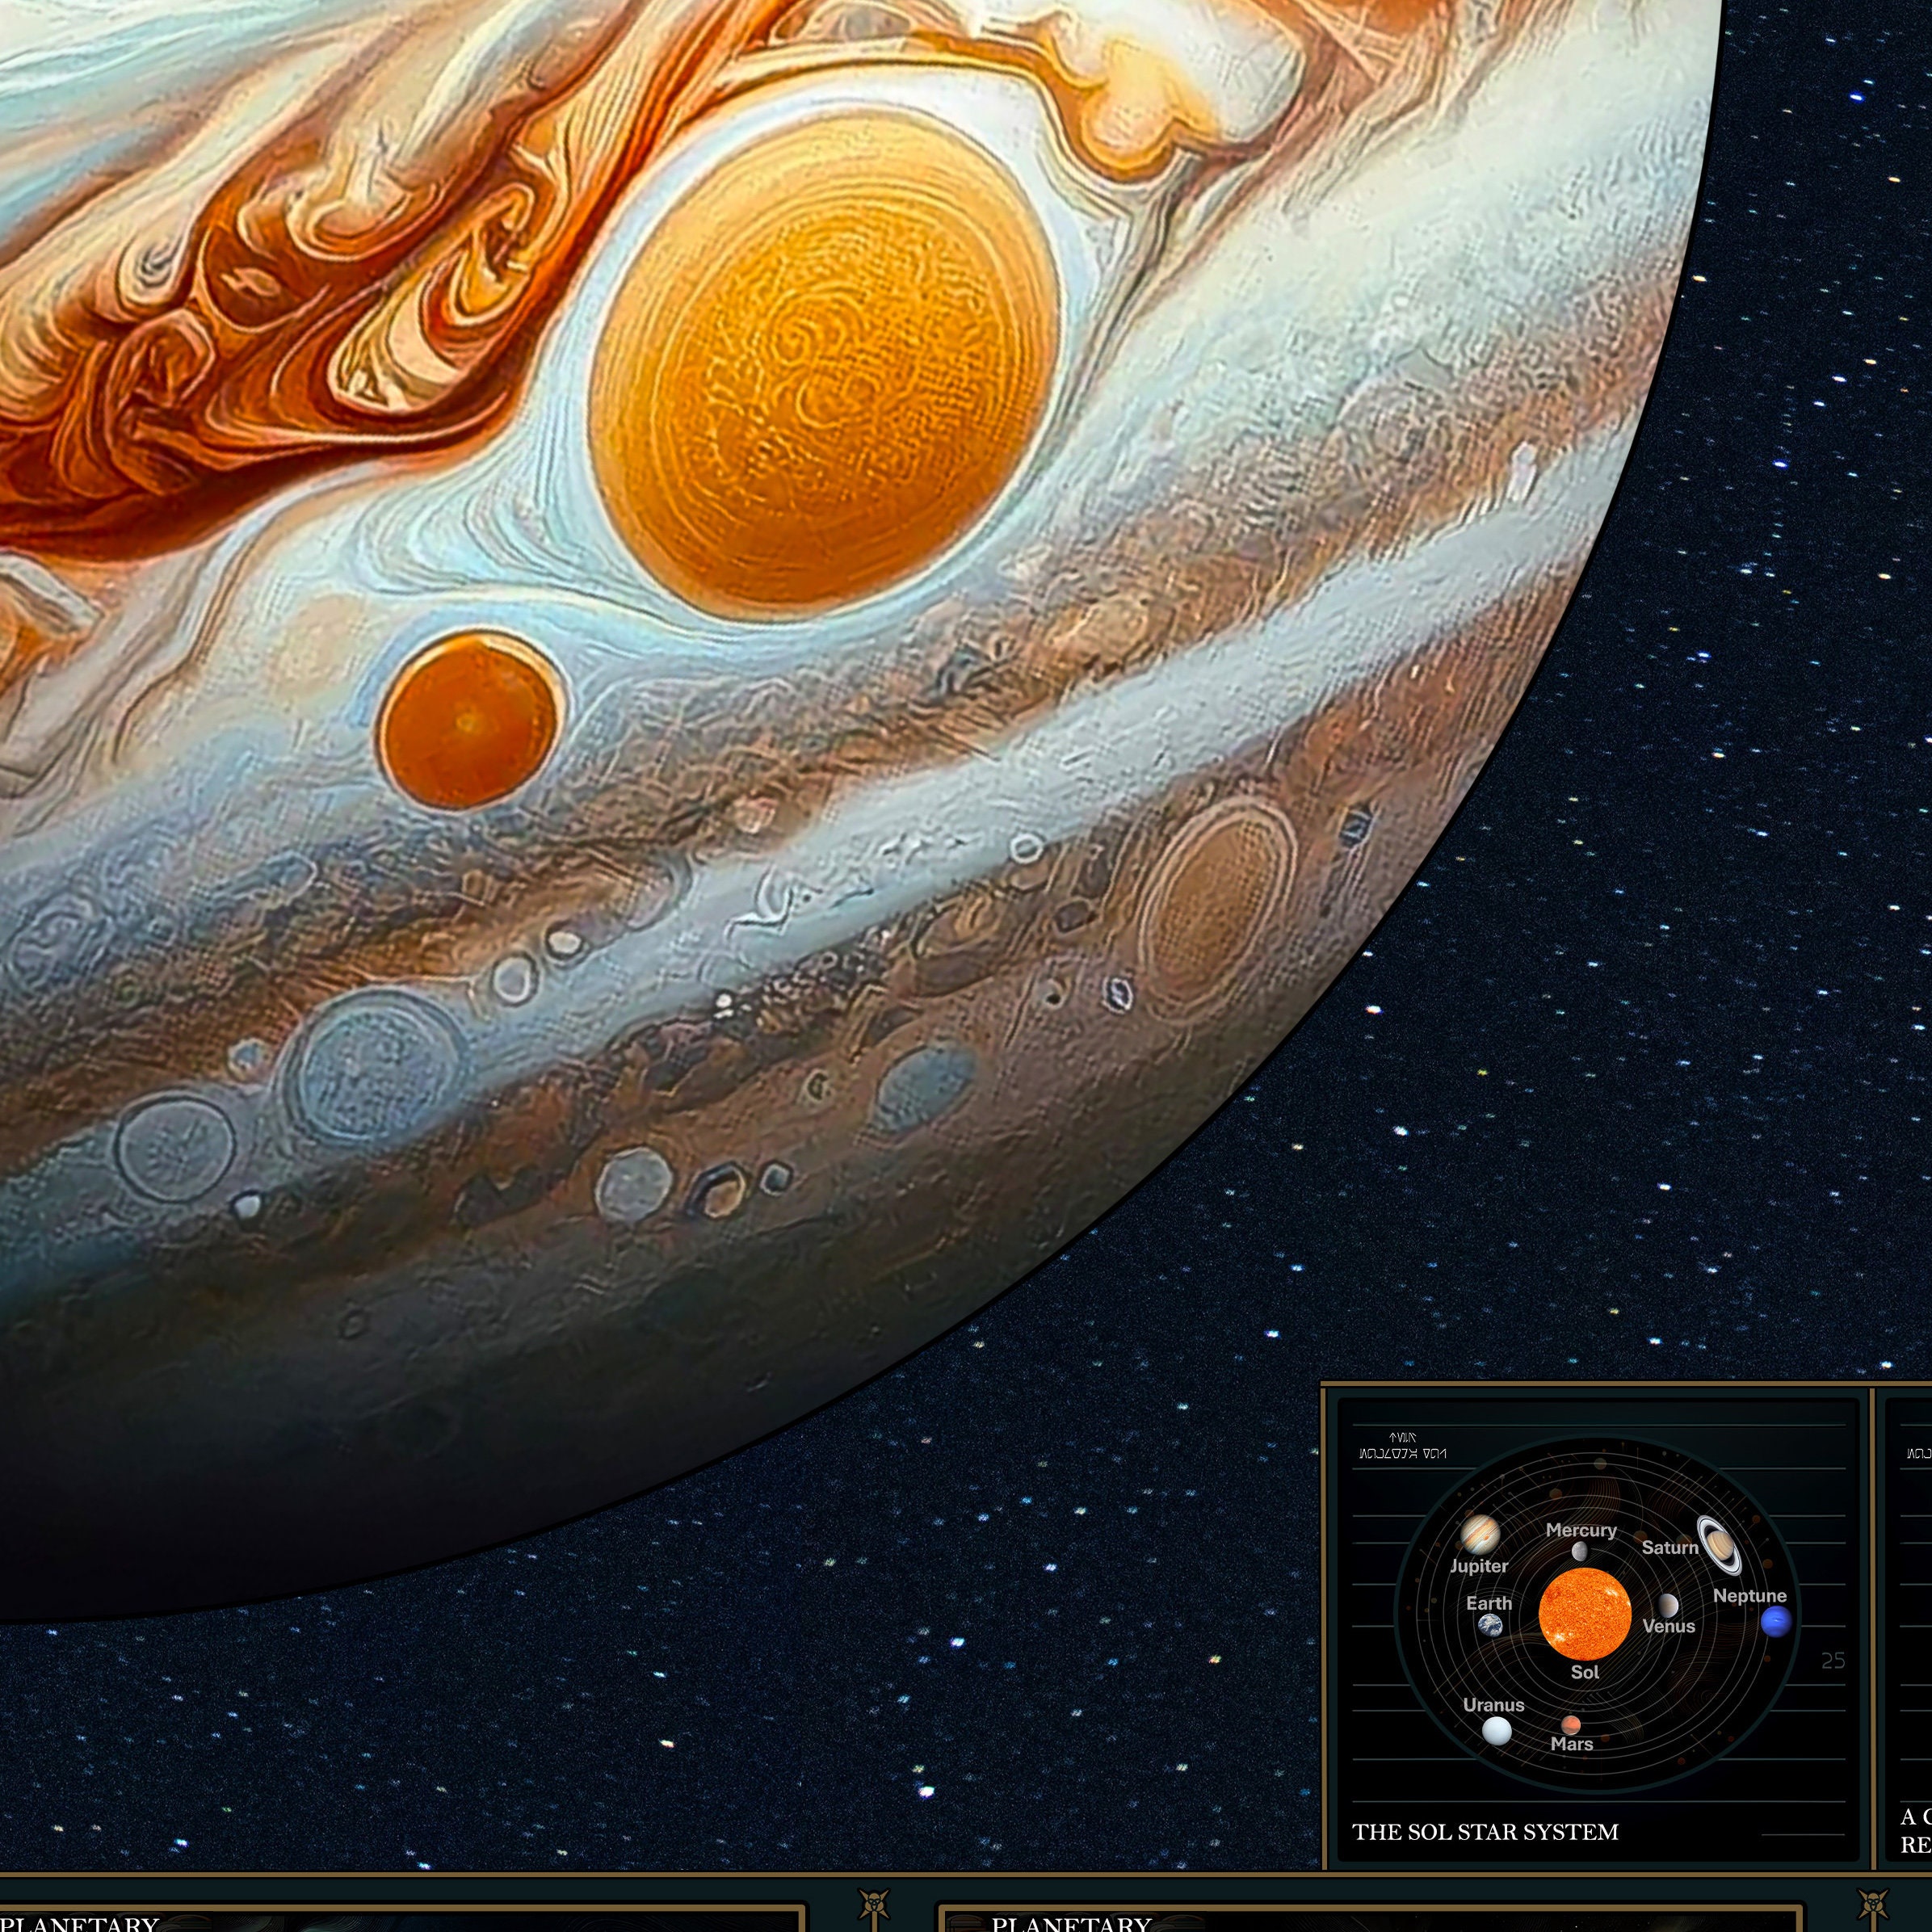Click the Neptune label text
The width and height of the screenshot is (1932, 1932).
(1749, 1597)
